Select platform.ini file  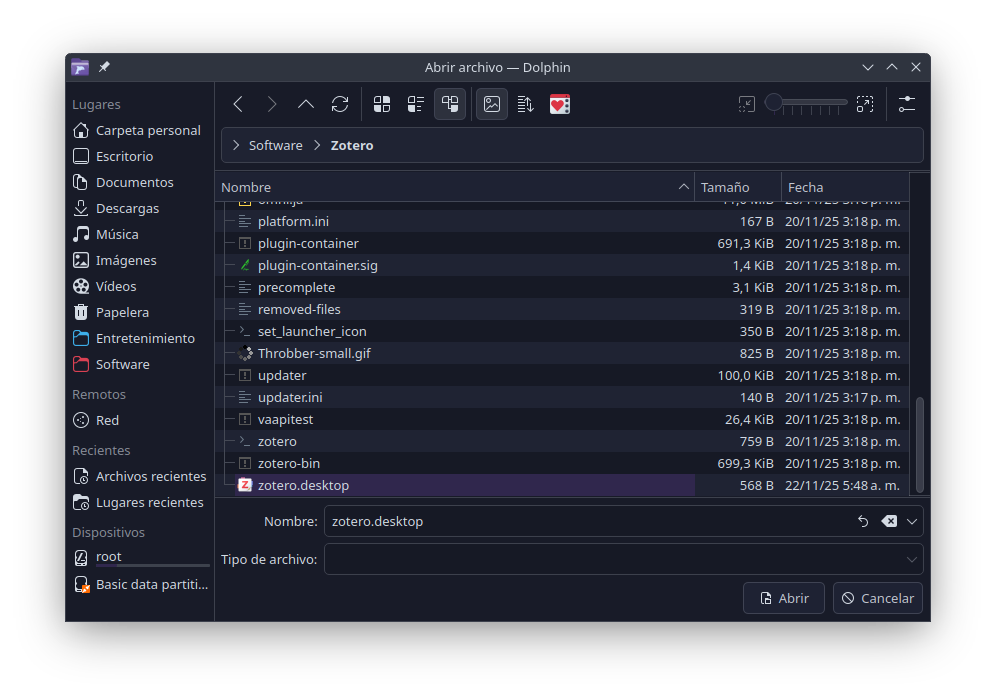(562, 222)
